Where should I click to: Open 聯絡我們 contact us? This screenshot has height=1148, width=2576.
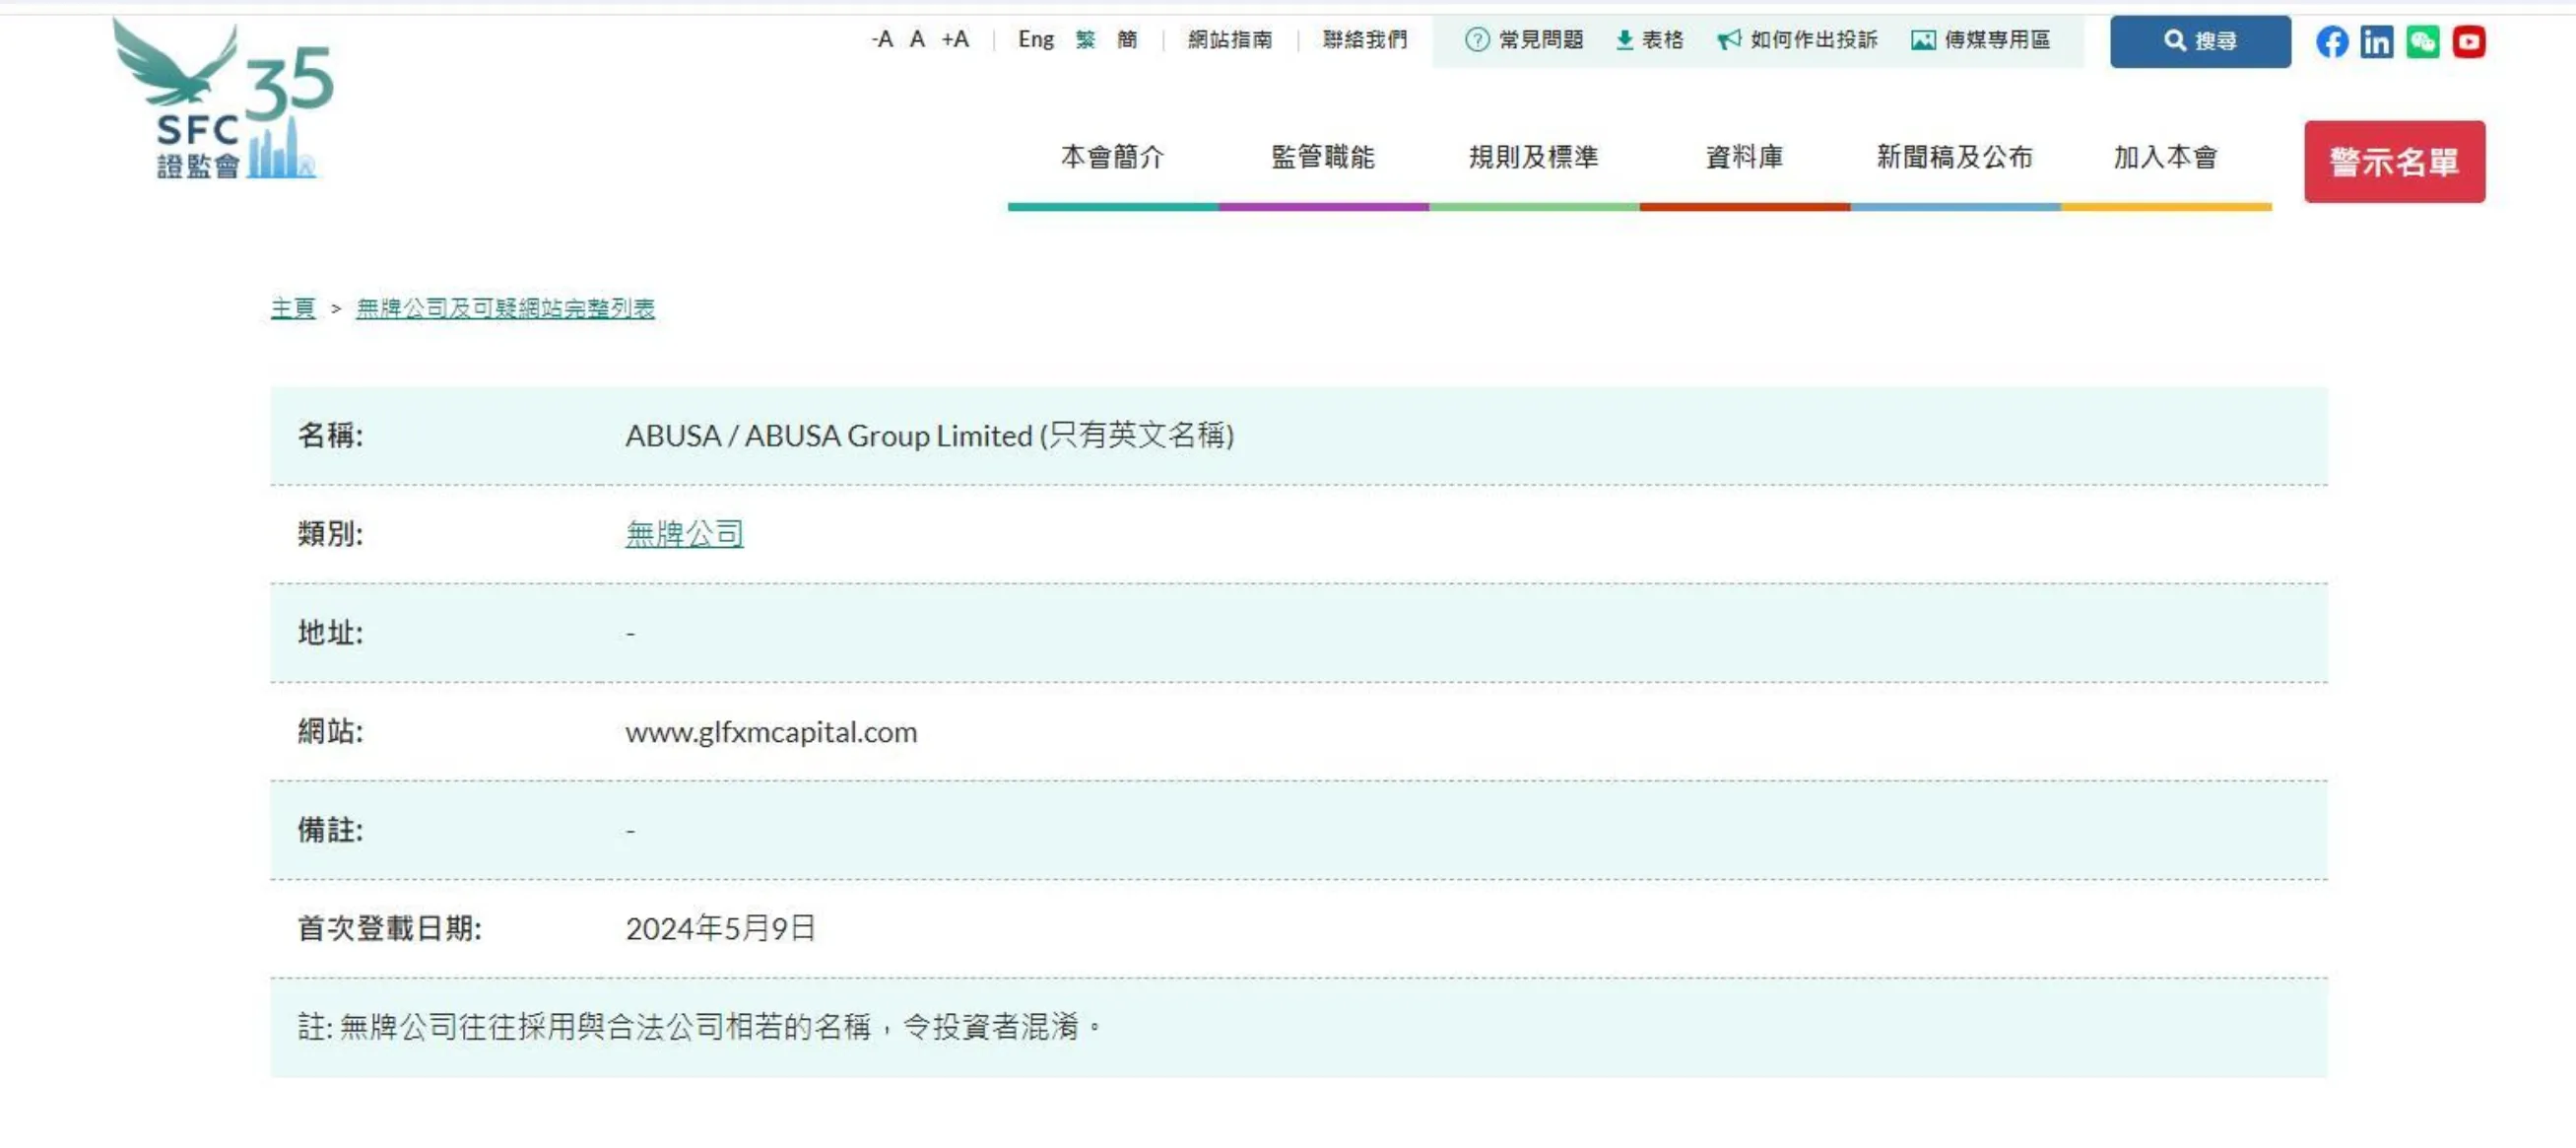tap(1365, 39)
